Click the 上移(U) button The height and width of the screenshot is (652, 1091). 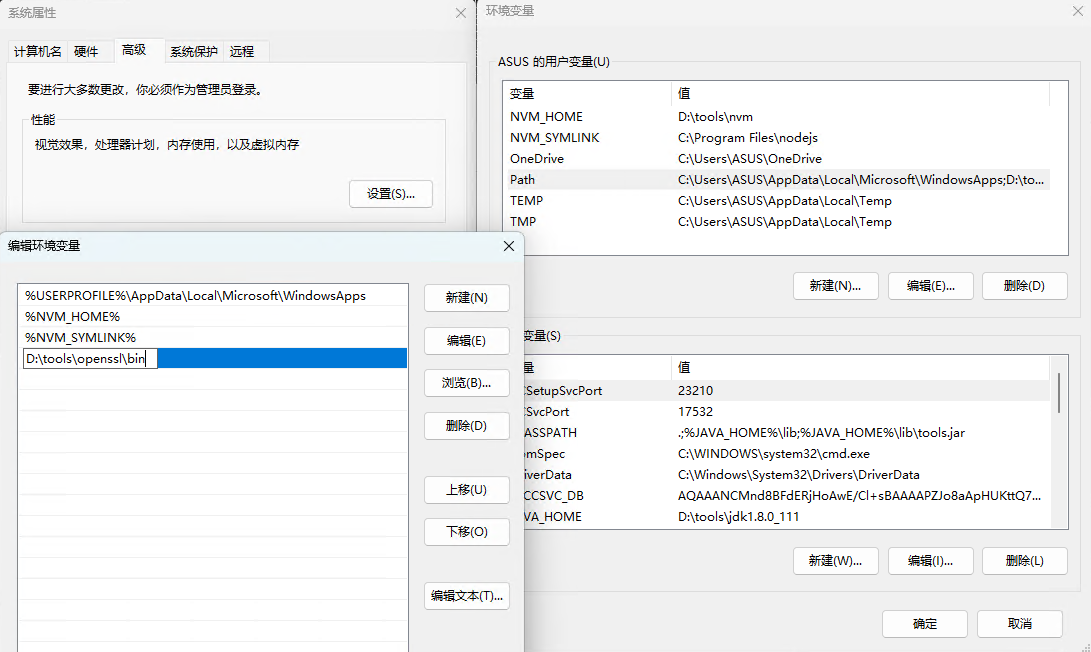coord(467,490)
